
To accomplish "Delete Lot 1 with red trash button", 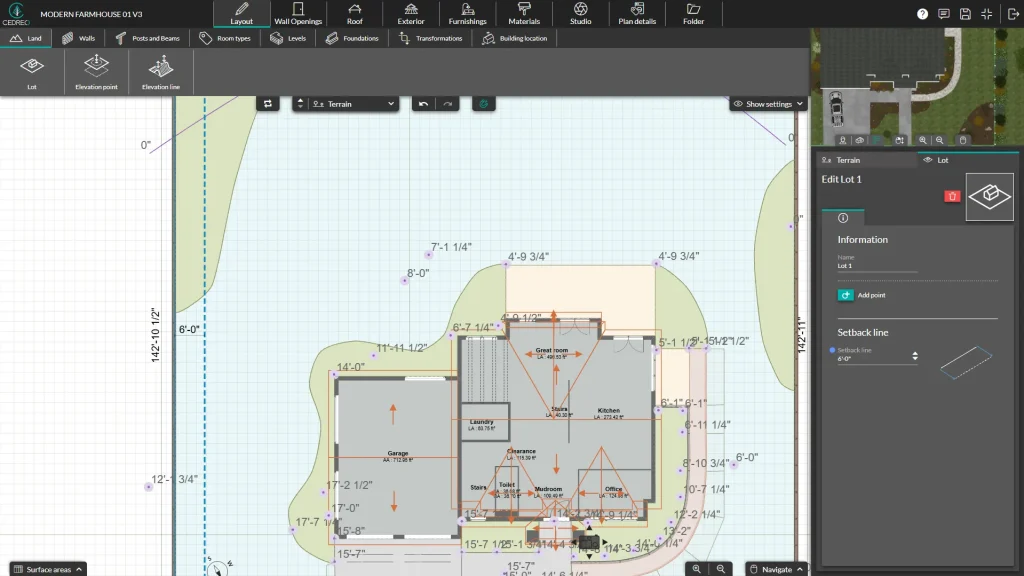I will tap(952, 196).
